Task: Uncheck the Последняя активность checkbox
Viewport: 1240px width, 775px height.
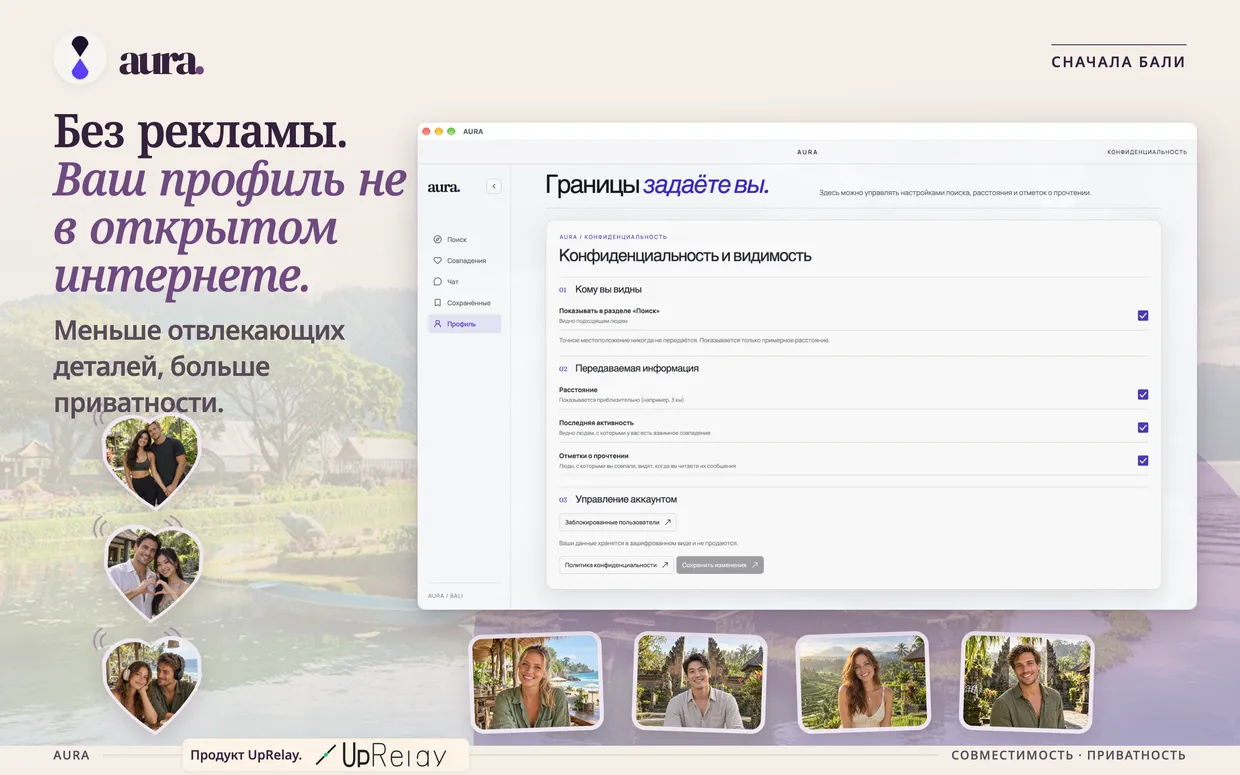Action: click(x=1143, y=428)
